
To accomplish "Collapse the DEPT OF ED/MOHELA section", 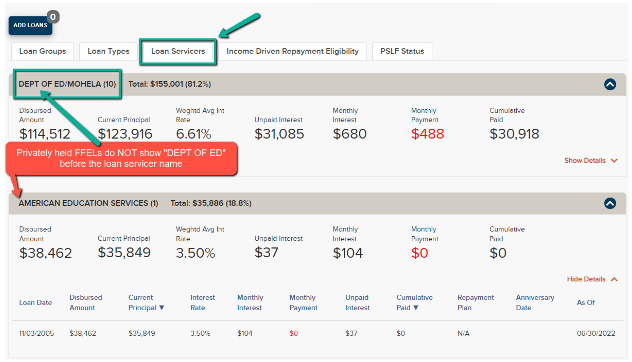I will point(610,84).
